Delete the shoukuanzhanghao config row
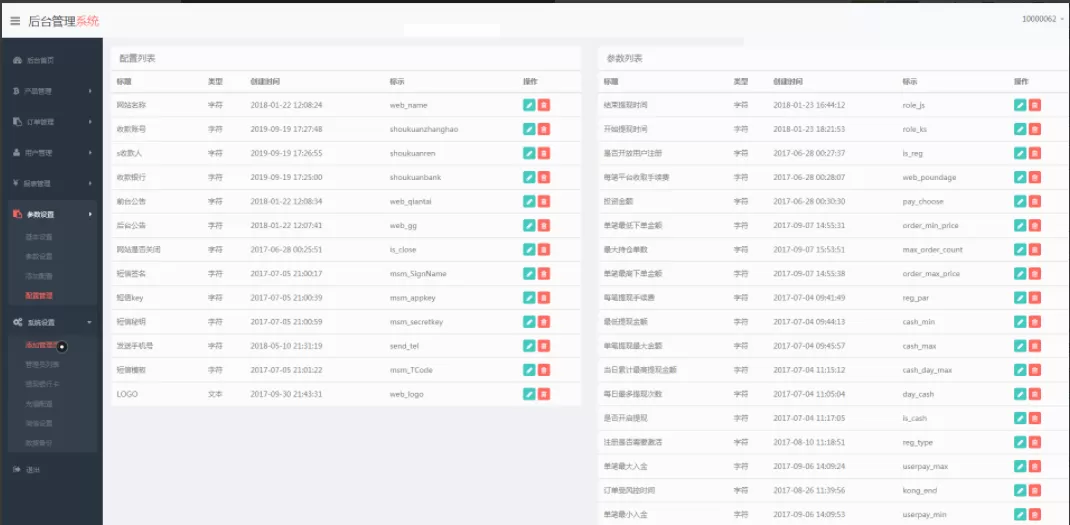 click(544, 129)
